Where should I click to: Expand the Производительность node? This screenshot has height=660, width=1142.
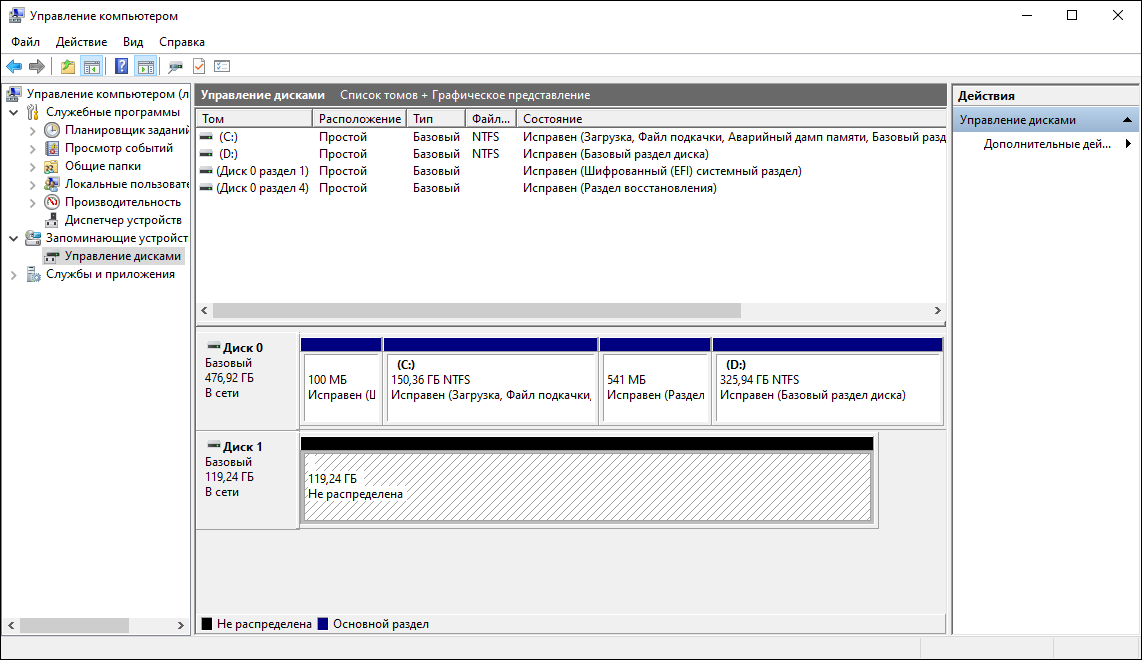point(33,203)
